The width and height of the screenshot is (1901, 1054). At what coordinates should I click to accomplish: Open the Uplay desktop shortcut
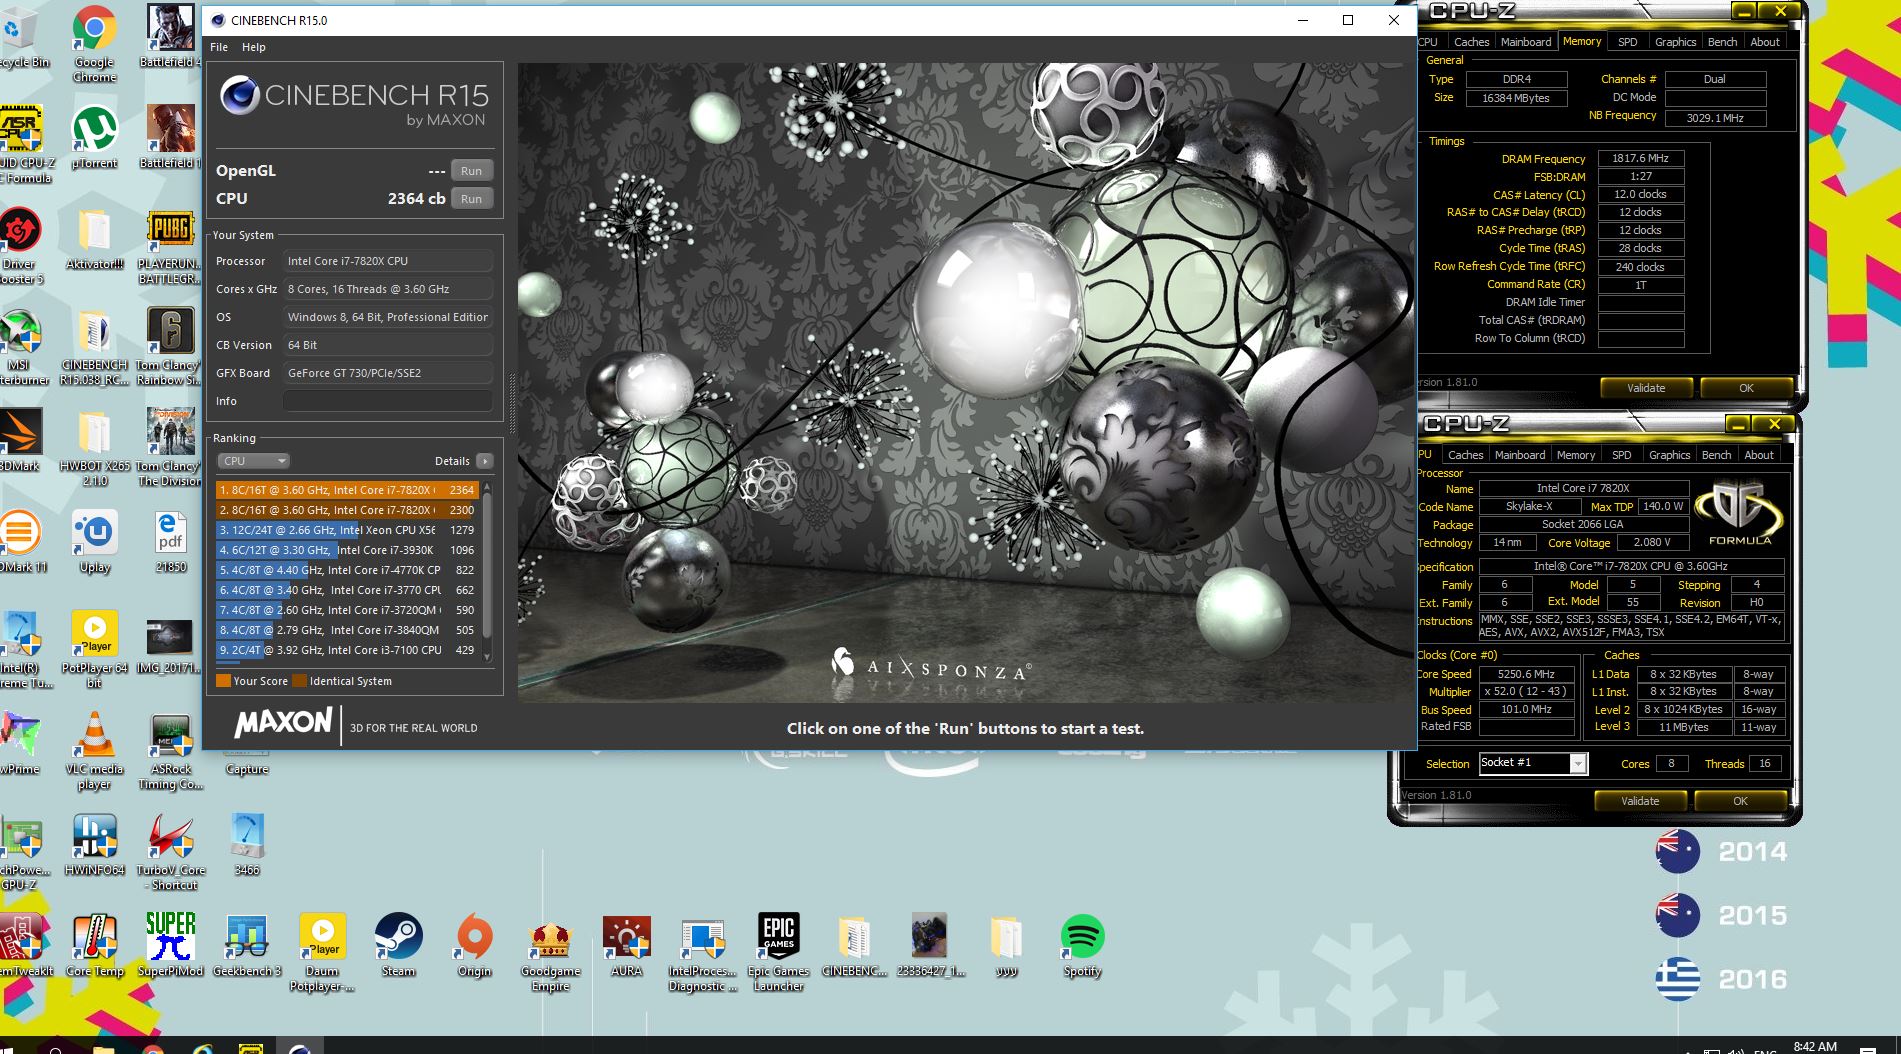click(x=94, y=542)
